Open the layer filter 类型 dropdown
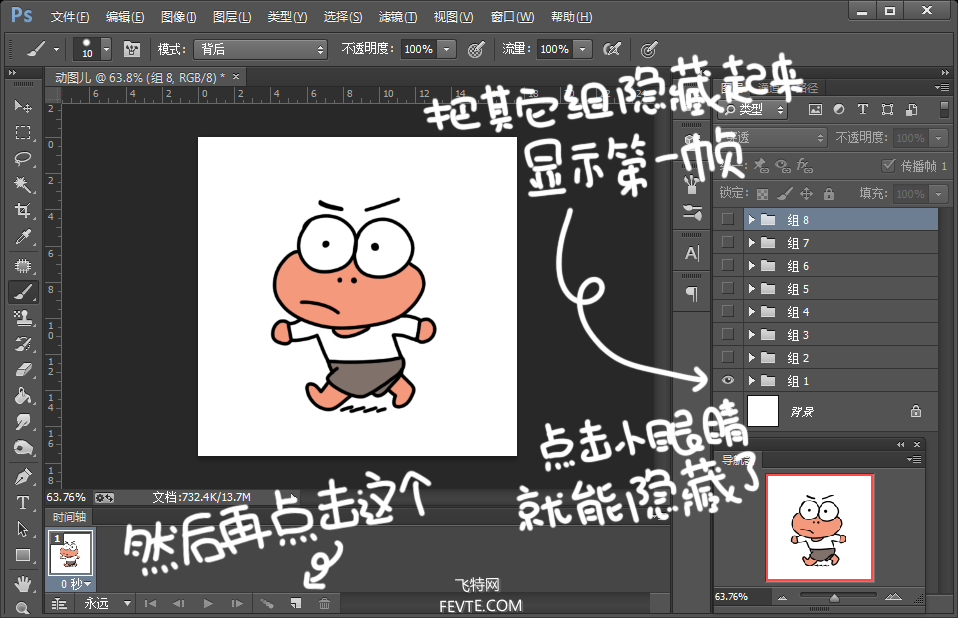958x618 pixels. (755, 110)
